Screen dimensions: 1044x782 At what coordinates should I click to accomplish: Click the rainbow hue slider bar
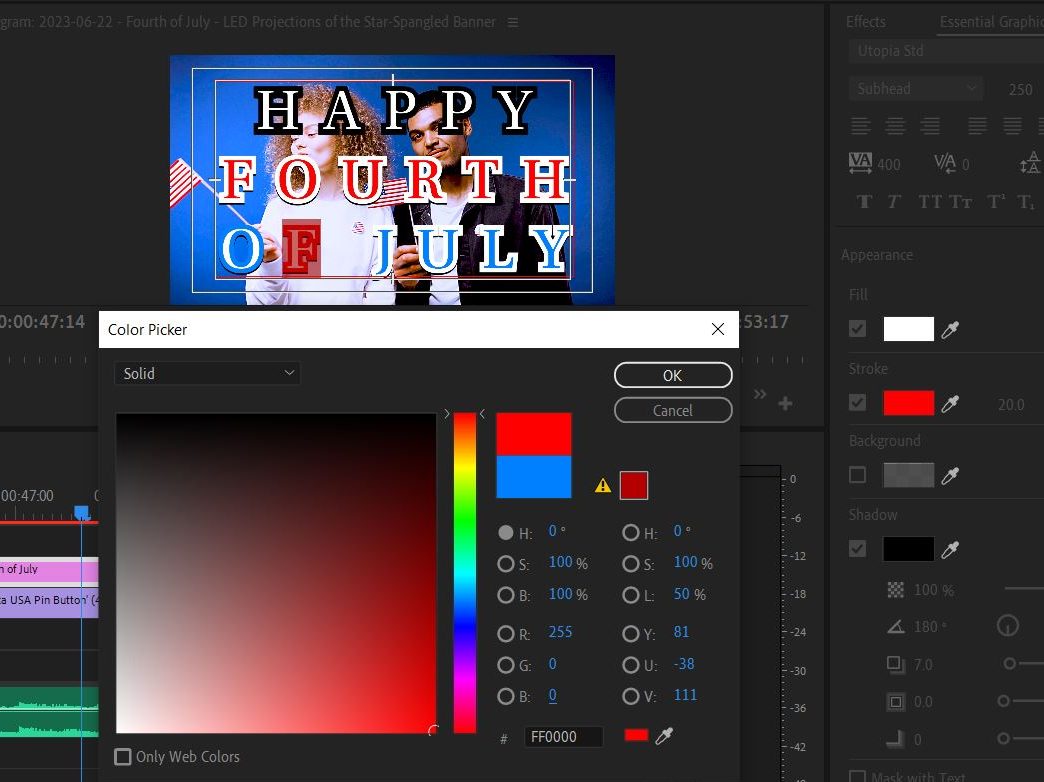click(x=465, y=573)
